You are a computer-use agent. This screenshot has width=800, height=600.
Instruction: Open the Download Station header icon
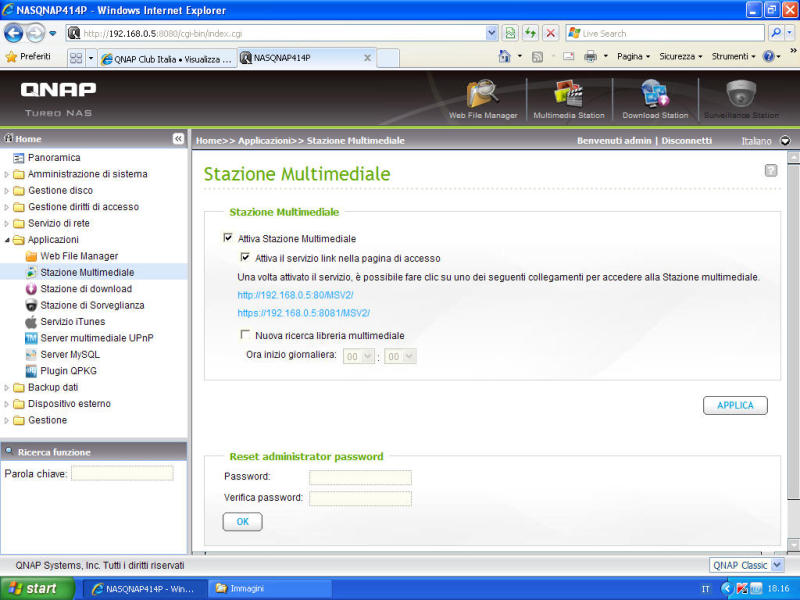pyautogui.click(x=654, y=96)
